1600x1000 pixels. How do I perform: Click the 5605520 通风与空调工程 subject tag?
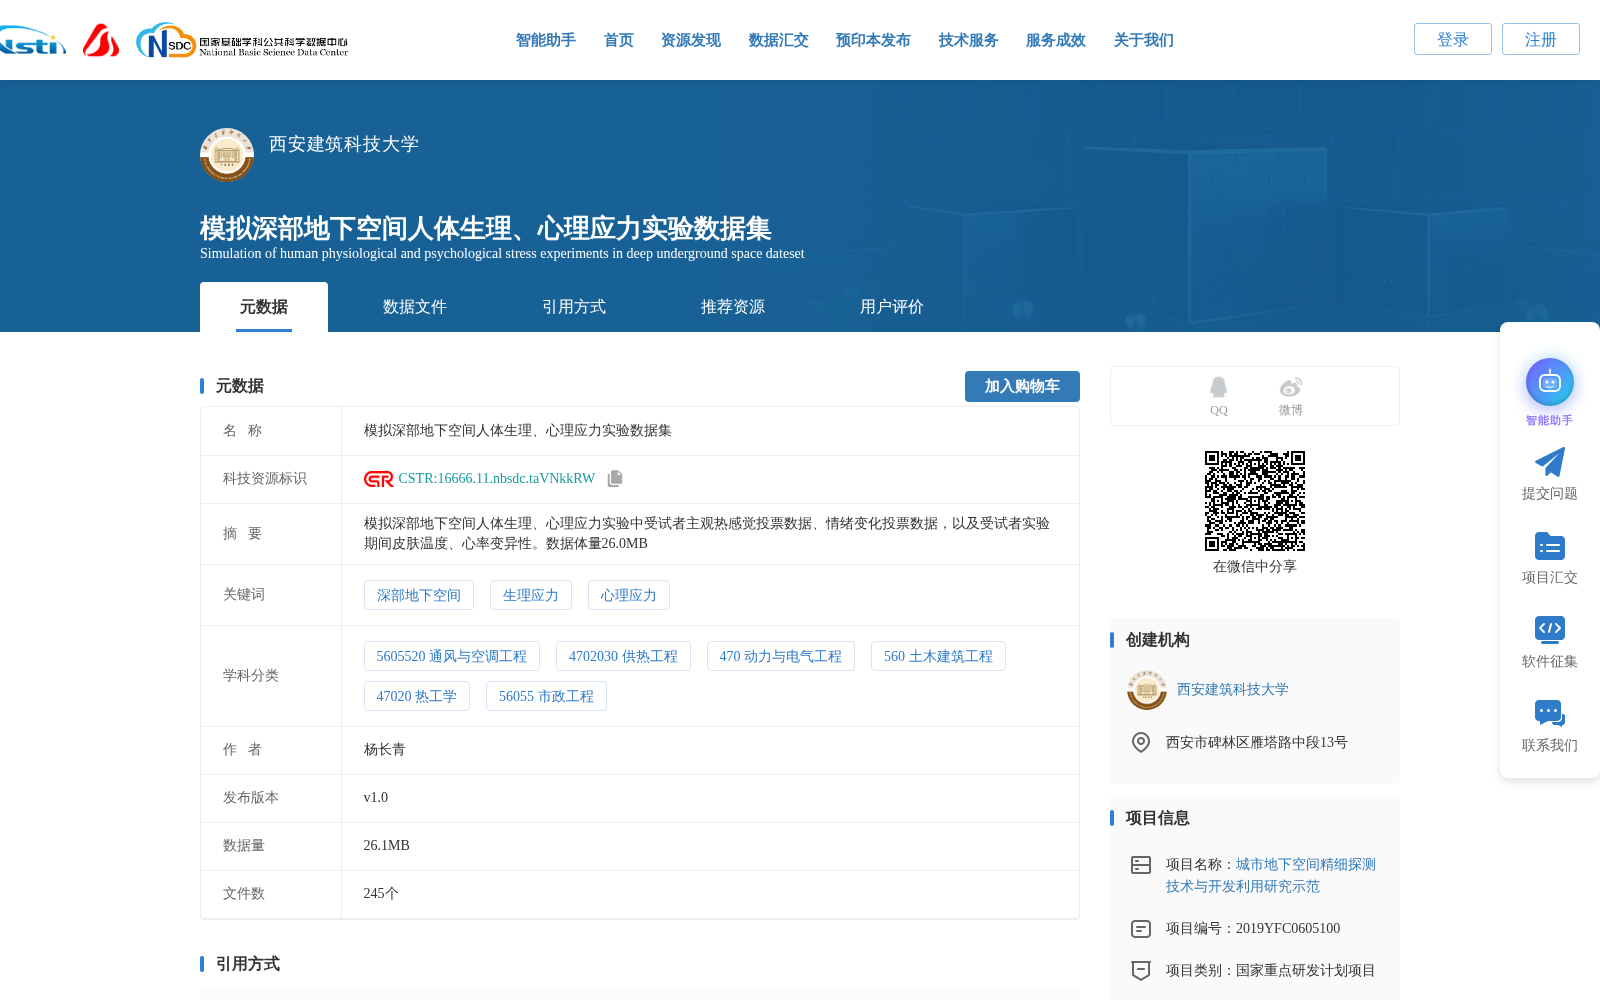452,656
